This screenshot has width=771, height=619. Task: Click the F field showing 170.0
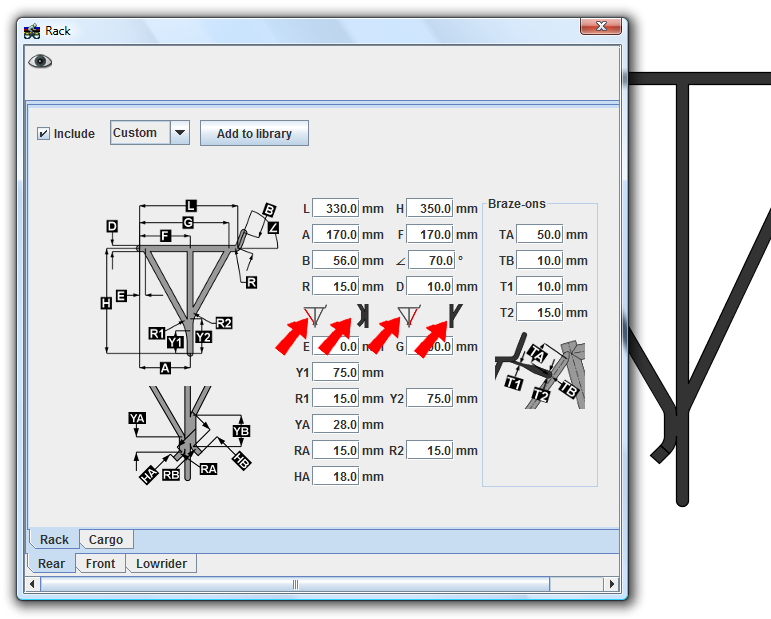click(x=429, y=235)
